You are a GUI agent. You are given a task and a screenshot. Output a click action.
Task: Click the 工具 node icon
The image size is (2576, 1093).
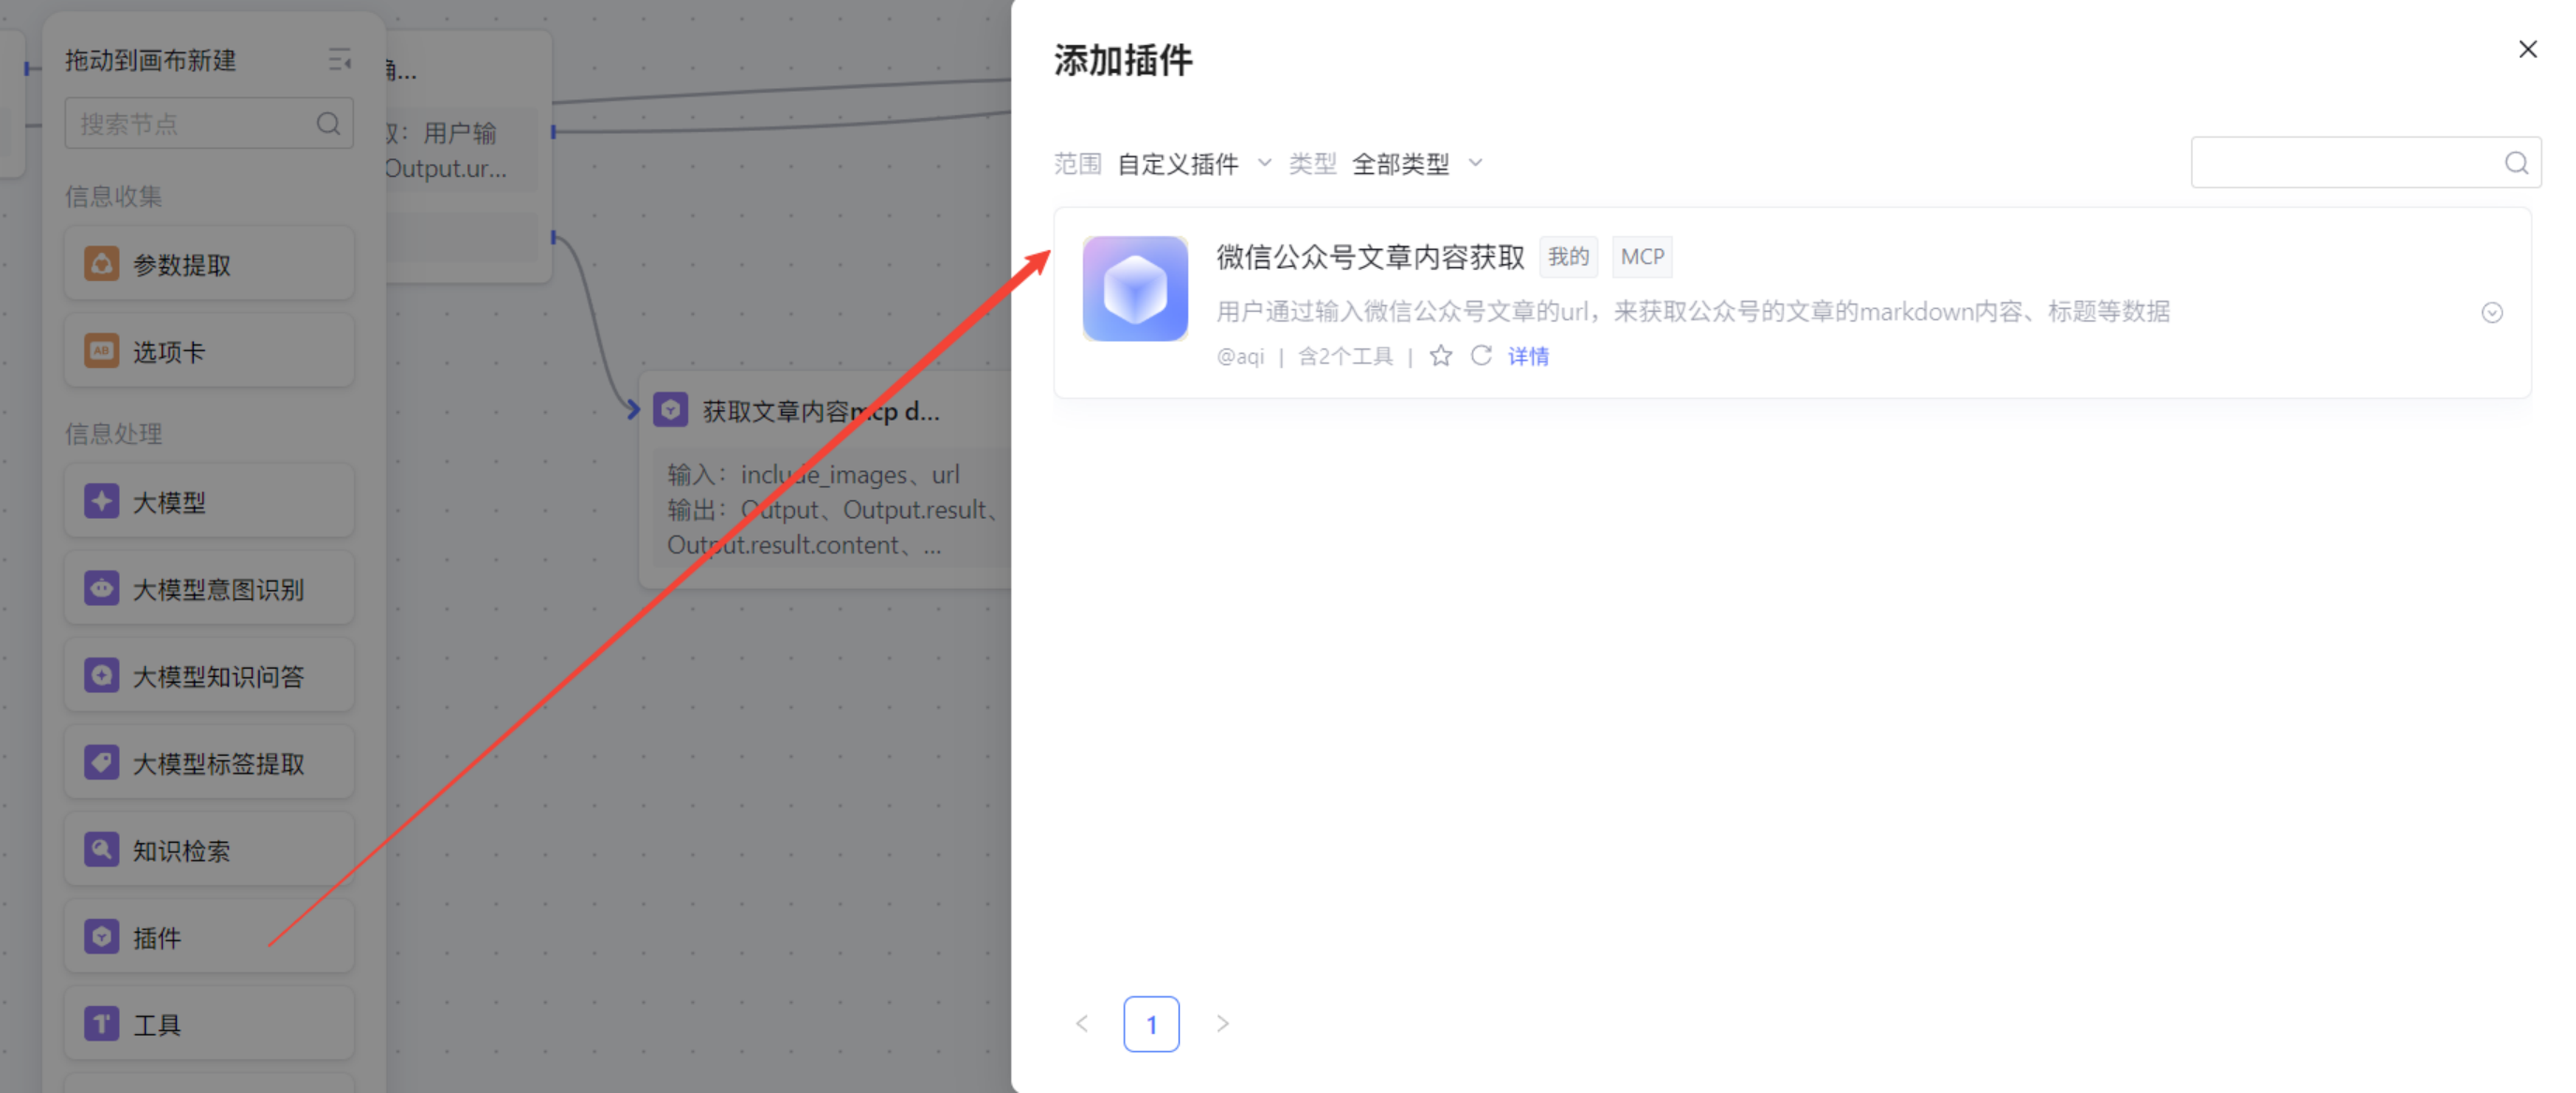101,1024
